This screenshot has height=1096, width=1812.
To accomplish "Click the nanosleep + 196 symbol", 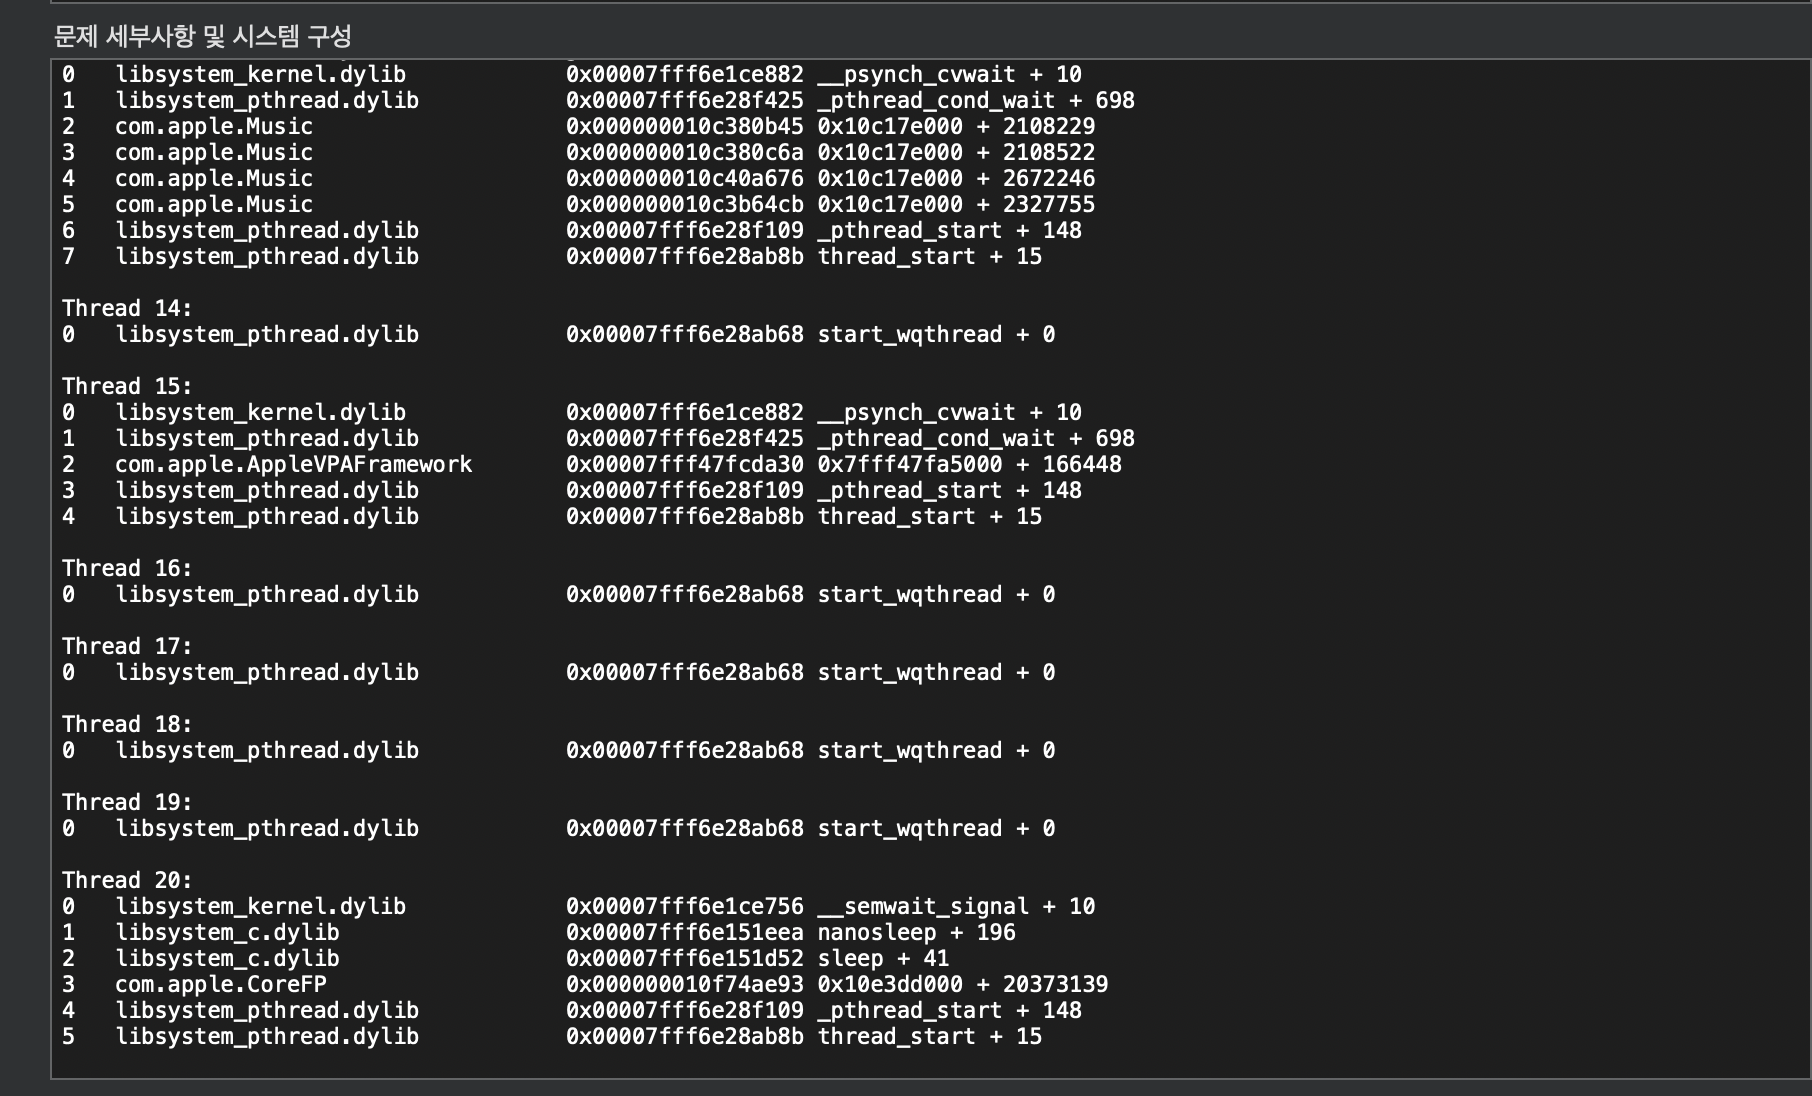I will tap(916, 932).
